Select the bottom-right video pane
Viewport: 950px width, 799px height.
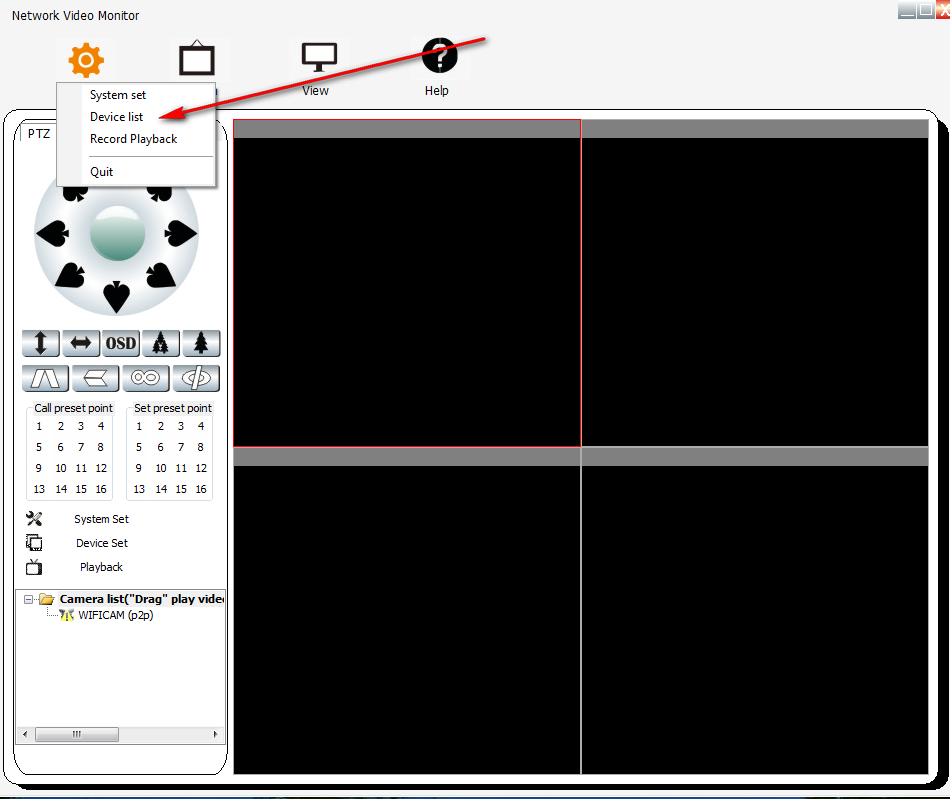(x=754, y=619)
